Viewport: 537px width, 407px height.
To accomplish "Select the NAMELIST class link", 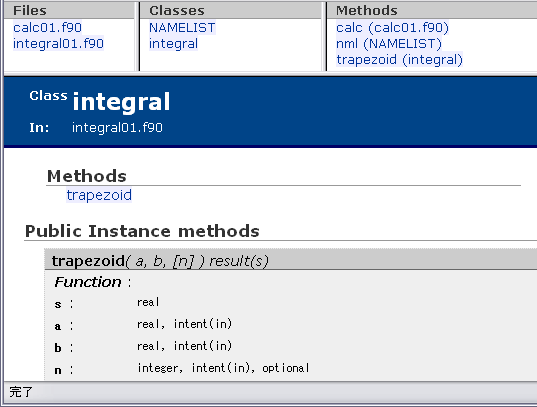I will pyautogui.click(x=182, y=27).
